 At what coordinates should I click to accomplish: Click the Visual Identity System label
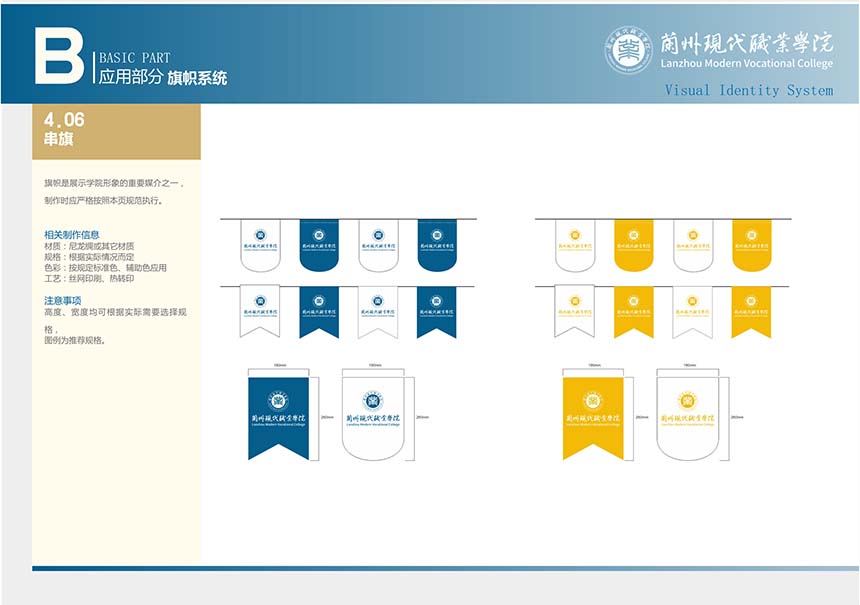[748, 91]
